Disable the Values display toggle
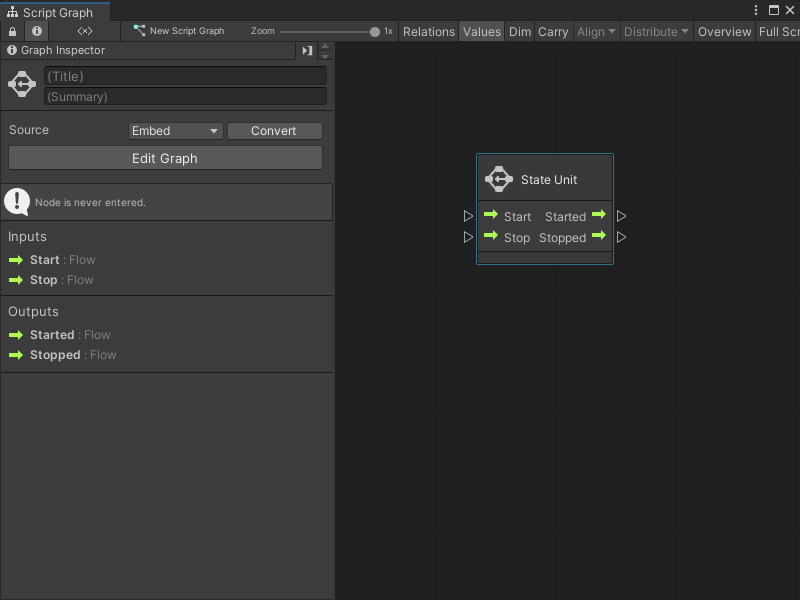The image size is (800, 600). [482, 31]
